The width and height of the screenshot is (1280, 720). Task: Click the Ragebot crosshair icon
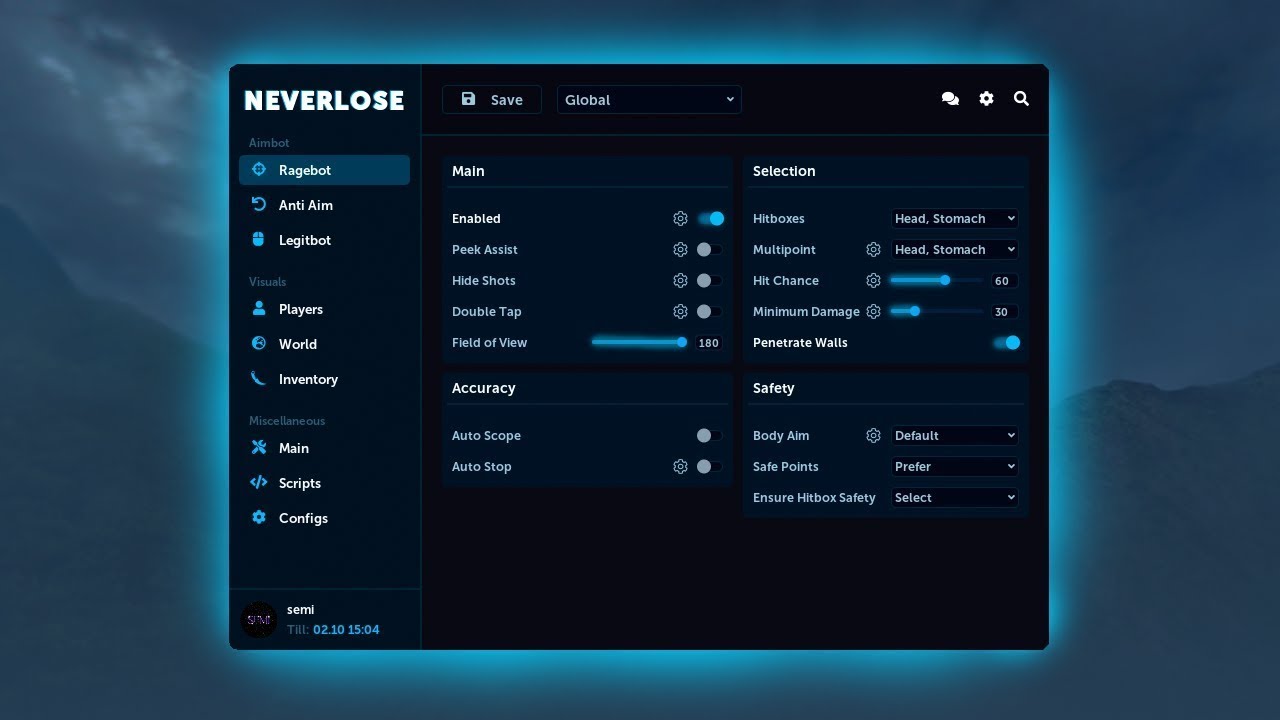click(259, 170)
